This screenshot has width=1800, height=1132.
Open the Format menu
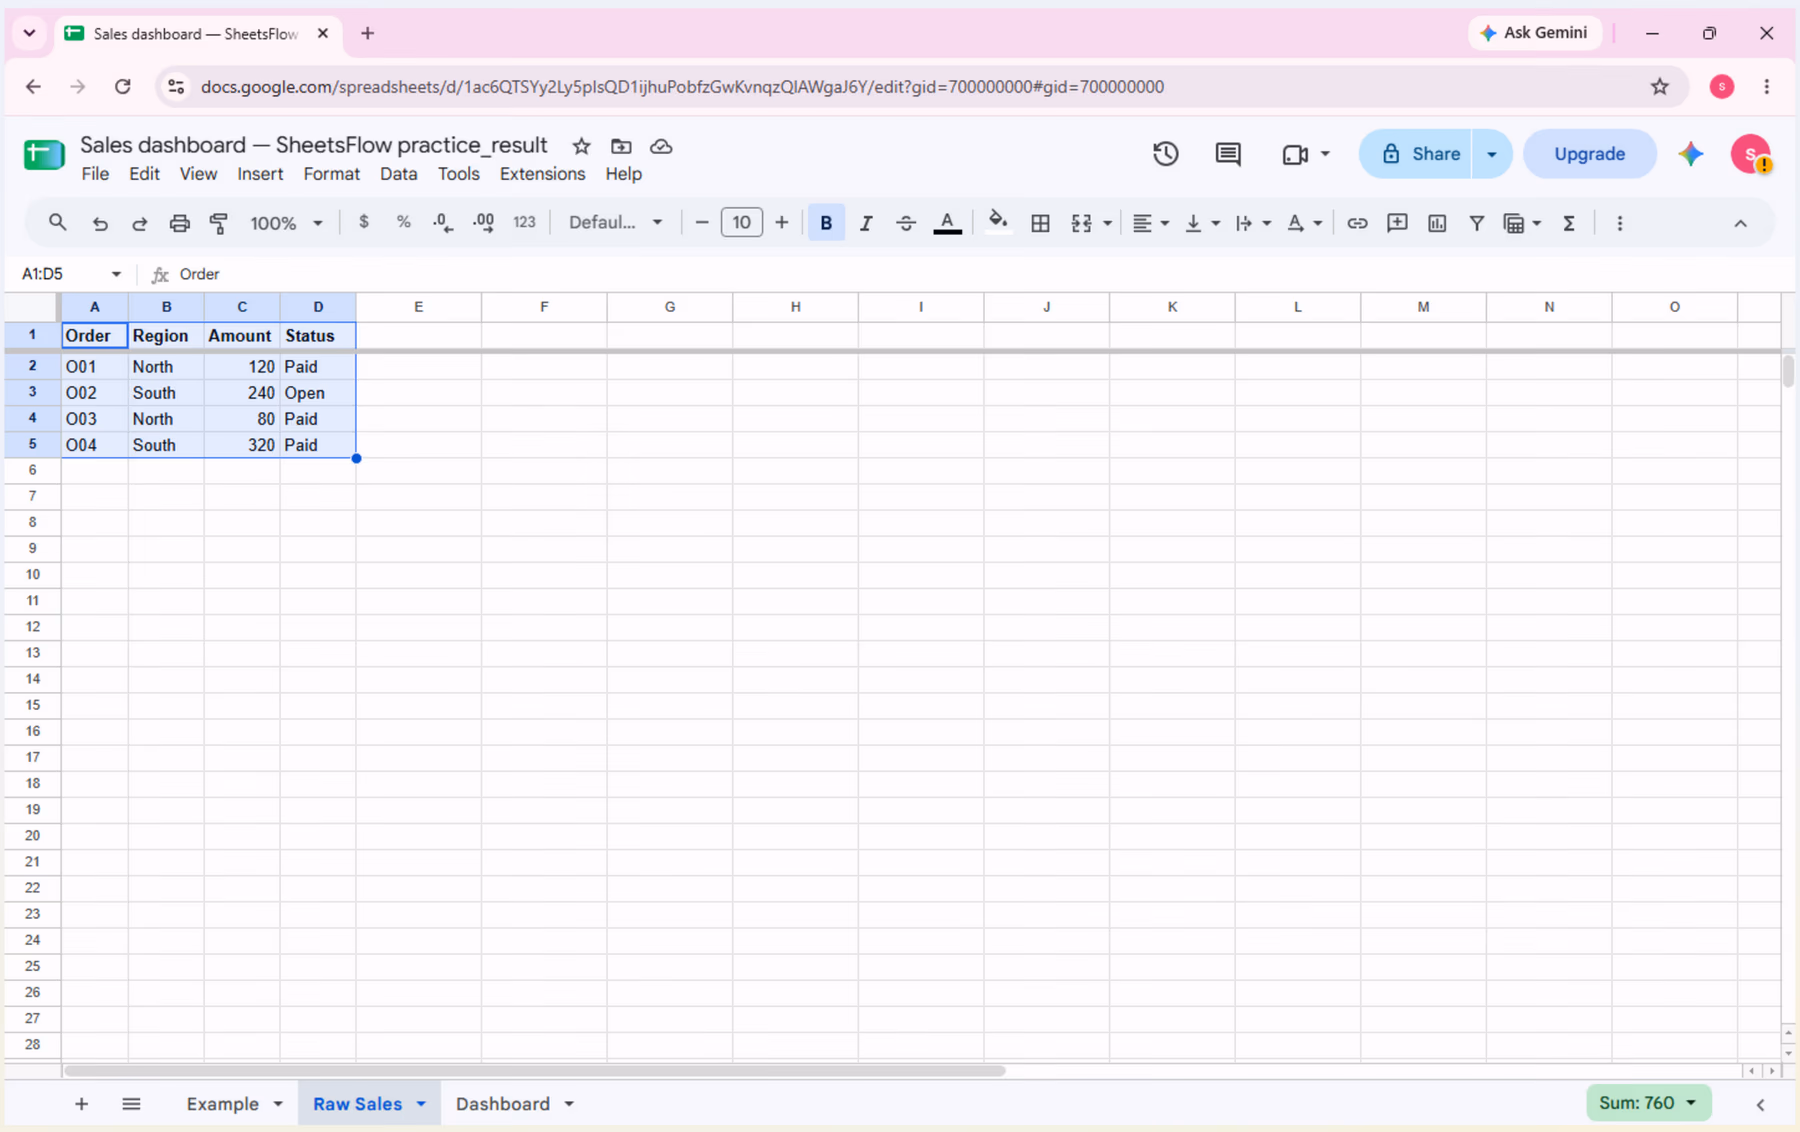(331, 174)
